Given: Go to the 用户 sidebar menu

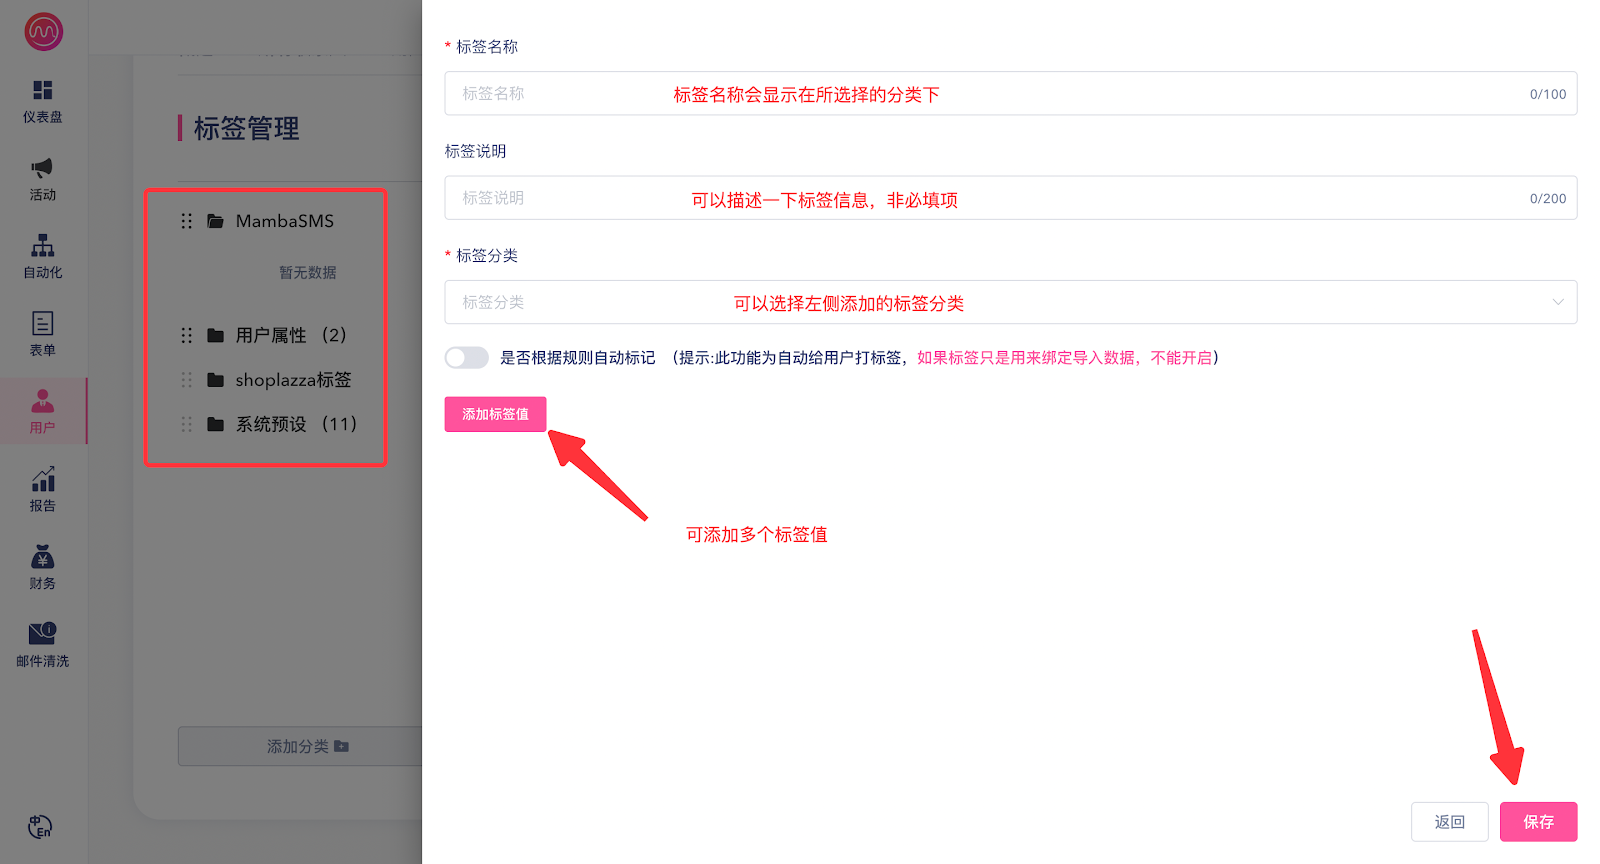Looking at the screenshot, I should tap(42, 411).
